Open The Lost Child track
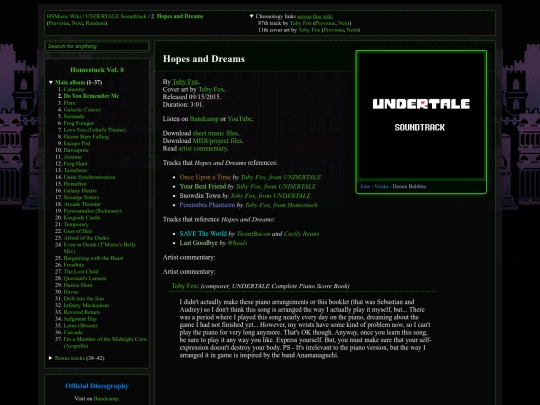Screen dimensions: 540x405 click(x=81, y=272)
